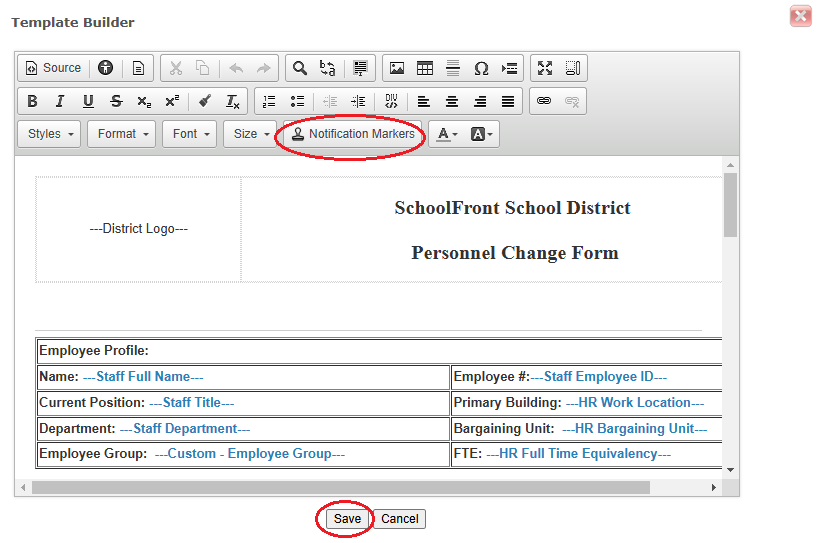This screenshot has height=543, width=819.
Task: Click the ---District Logo--- placeholder
Action: [138, 229]
